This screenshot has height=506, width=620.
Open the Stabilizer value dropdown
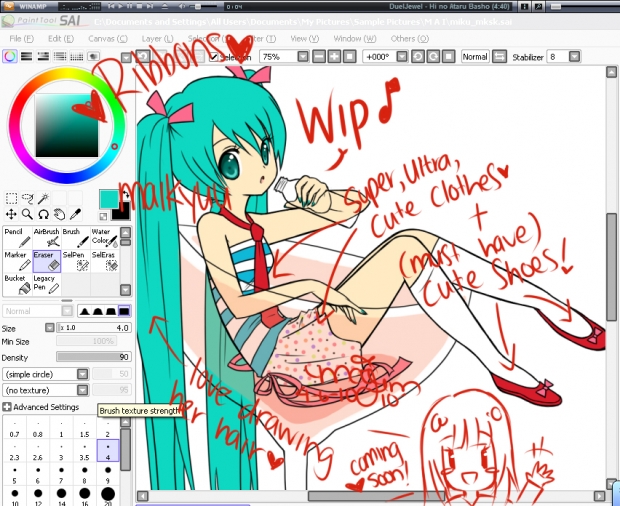click(574, 57)
